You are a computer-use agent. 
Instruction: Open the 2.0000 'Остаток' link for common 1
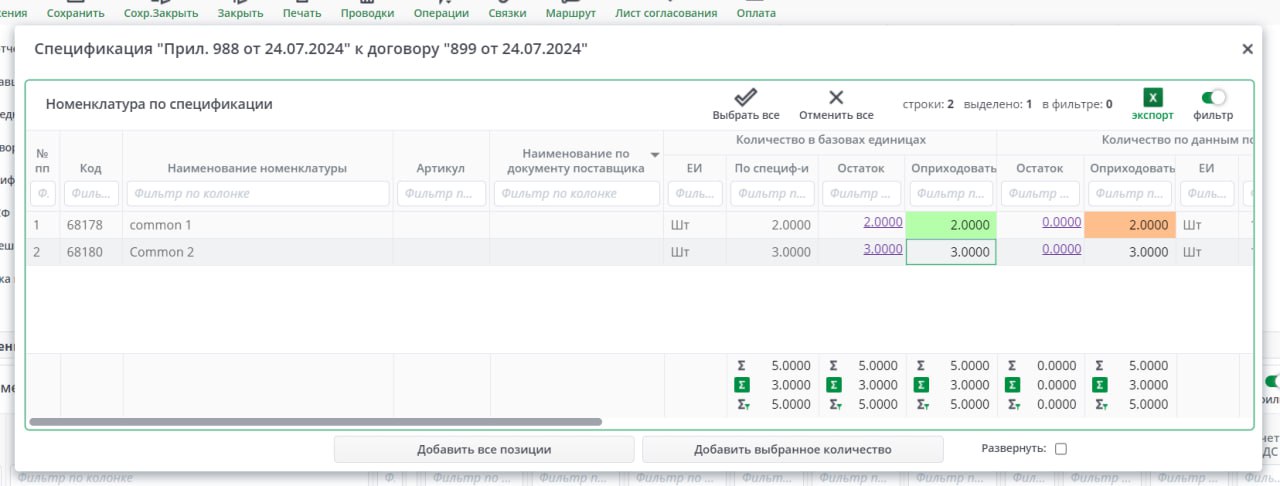pos(883,223)
